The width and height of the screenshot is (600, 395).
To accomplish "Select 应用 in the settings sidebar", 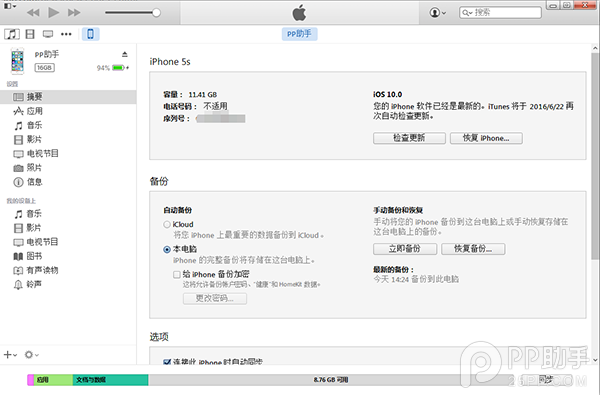I will [x=68, y=111].
